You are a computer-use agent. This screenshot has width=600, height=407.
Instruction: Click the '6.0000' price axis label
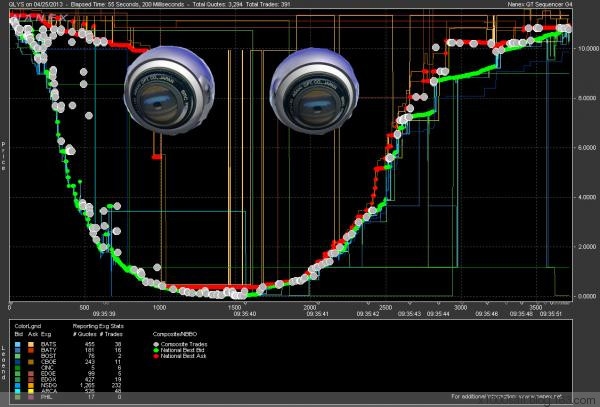click(587, 148)
